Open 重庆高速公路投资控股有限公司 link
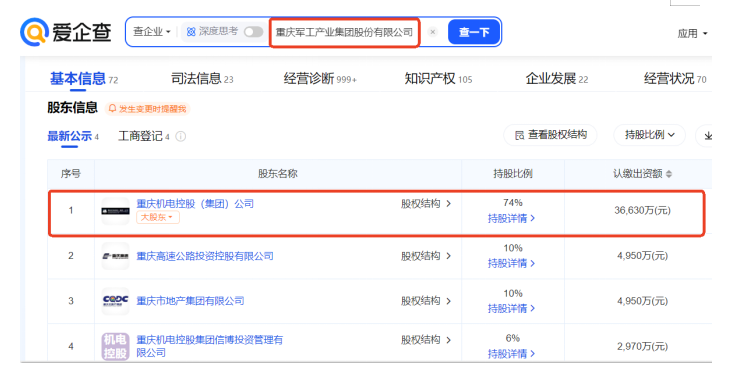The width and height of the screenshot is (732, 370). pyautogui.click(x=204, y=256)
